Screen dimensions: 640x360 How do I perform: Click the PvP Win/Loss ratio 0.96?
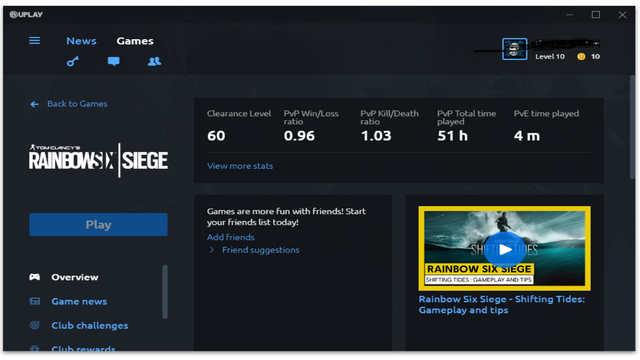299,136
